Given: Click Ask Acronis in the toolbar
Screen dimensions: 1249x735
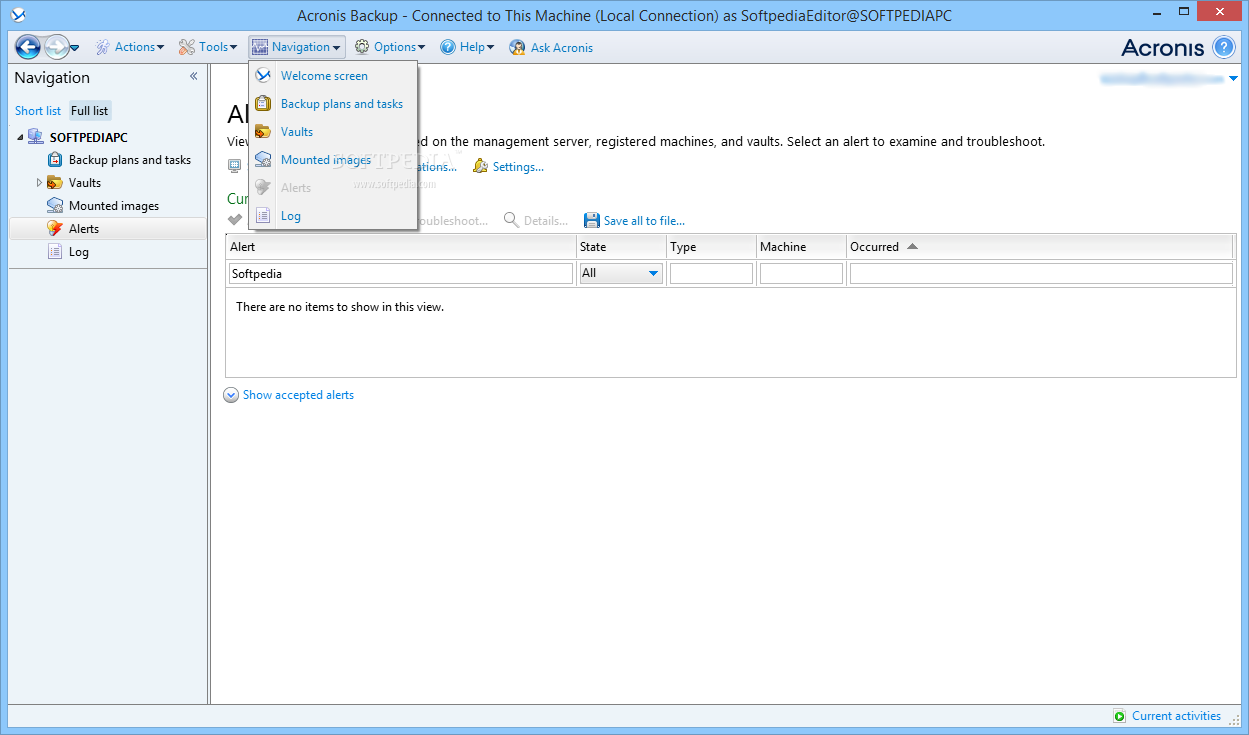Looking at the screenshot, I should (x=551, y=47).
